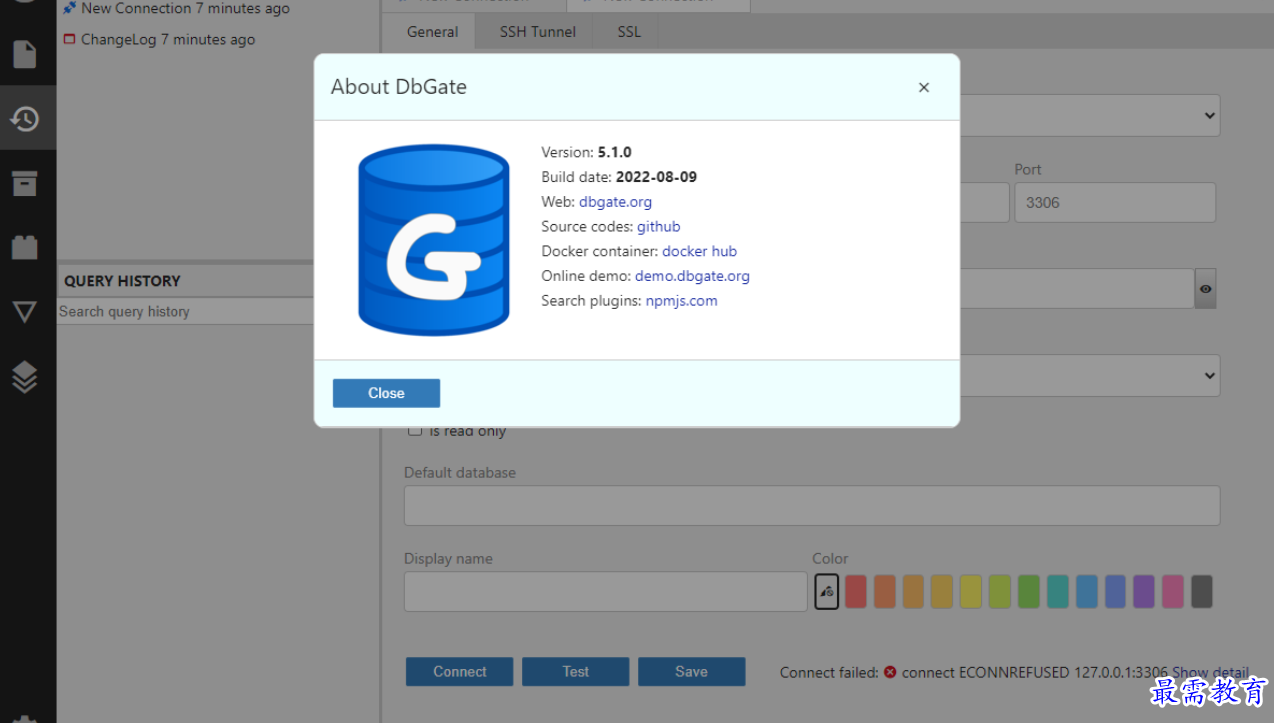This screenshot has height=723, width=1274.
Task: Click the Close button in About dialog
Action: pyautogui.click(x=386, y=393)
